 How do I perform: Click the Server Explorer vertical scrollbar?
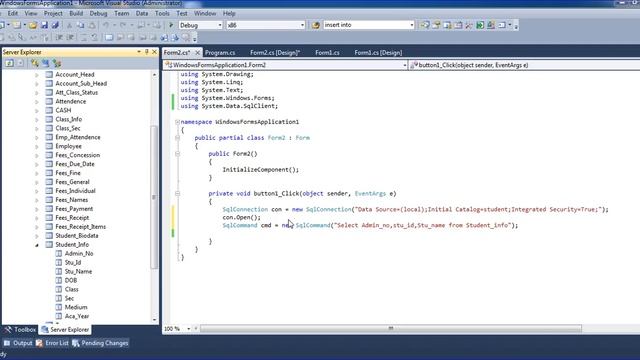pyautogui.click(x=154, y=197)
